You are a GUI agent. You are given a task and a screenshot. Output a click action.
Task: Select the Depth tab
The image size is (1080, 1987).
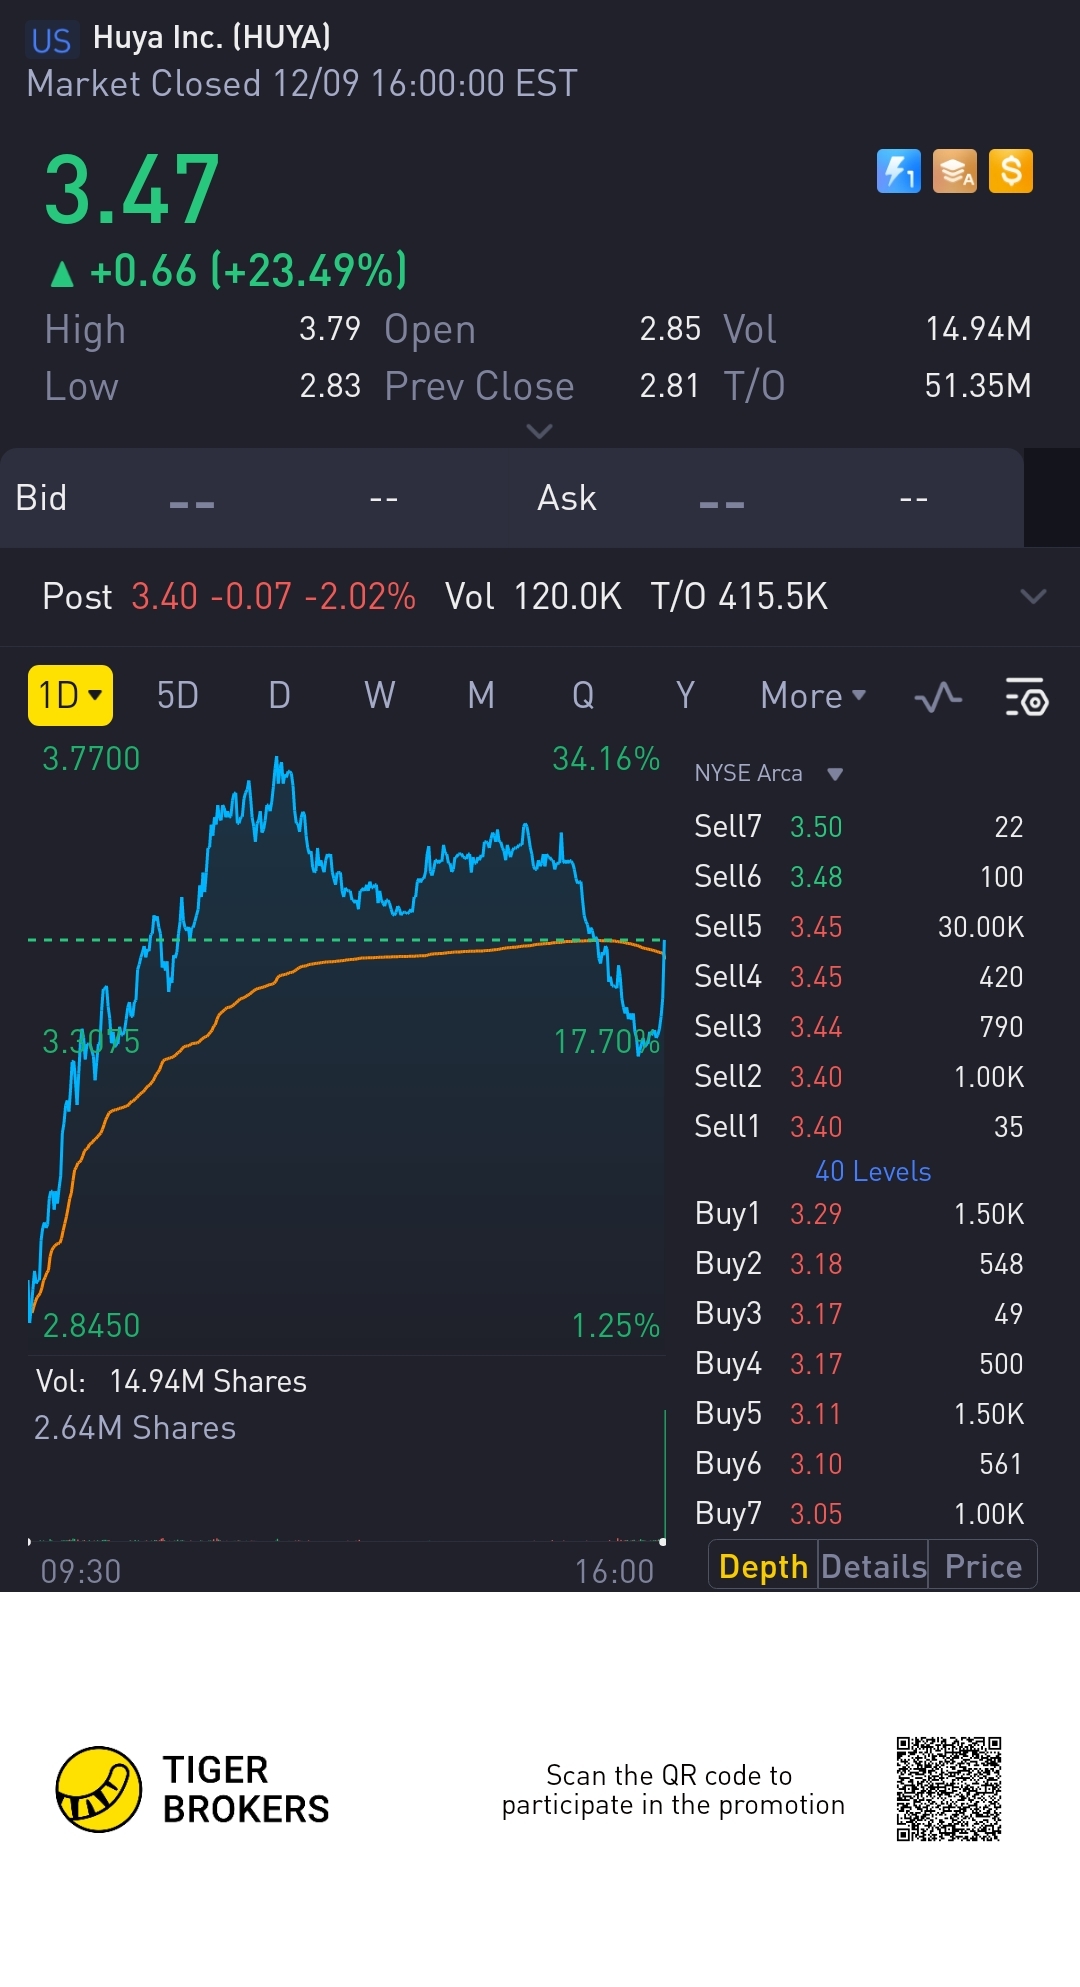pyautogui.click(x=763, y=1566)
